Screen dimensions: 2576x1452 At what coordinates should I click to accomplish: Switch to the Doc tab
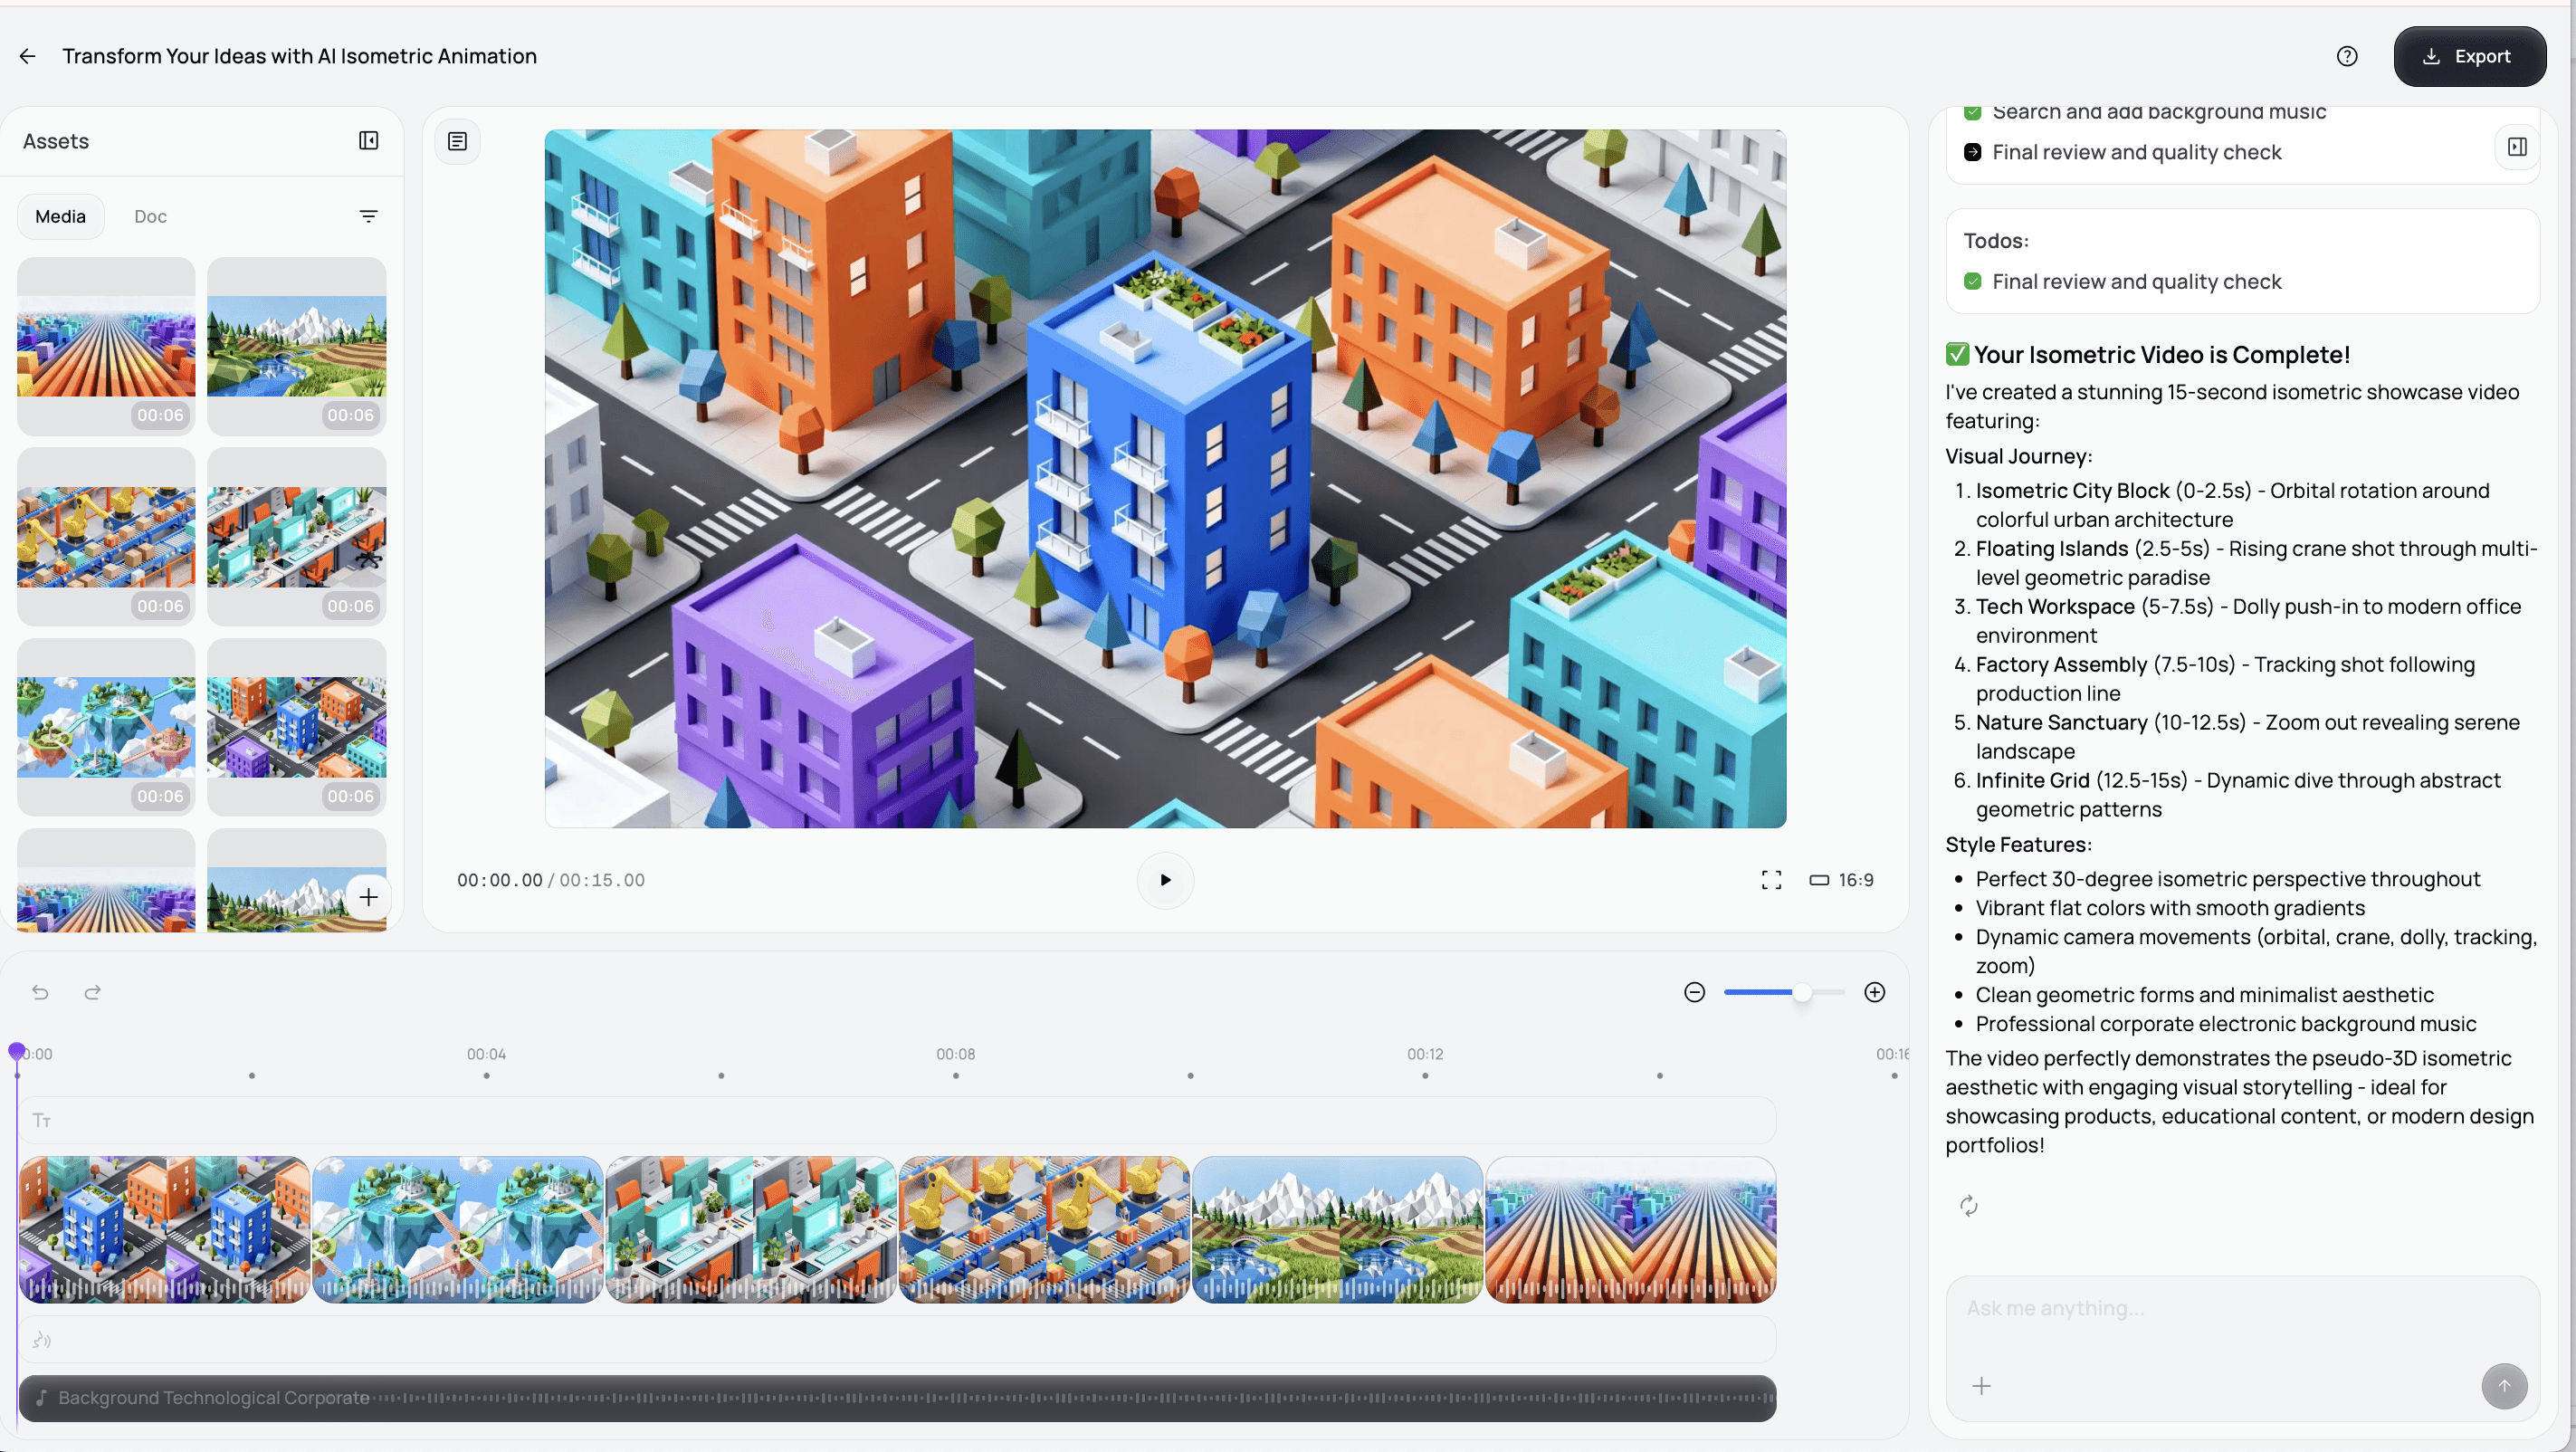pos(150,216)
